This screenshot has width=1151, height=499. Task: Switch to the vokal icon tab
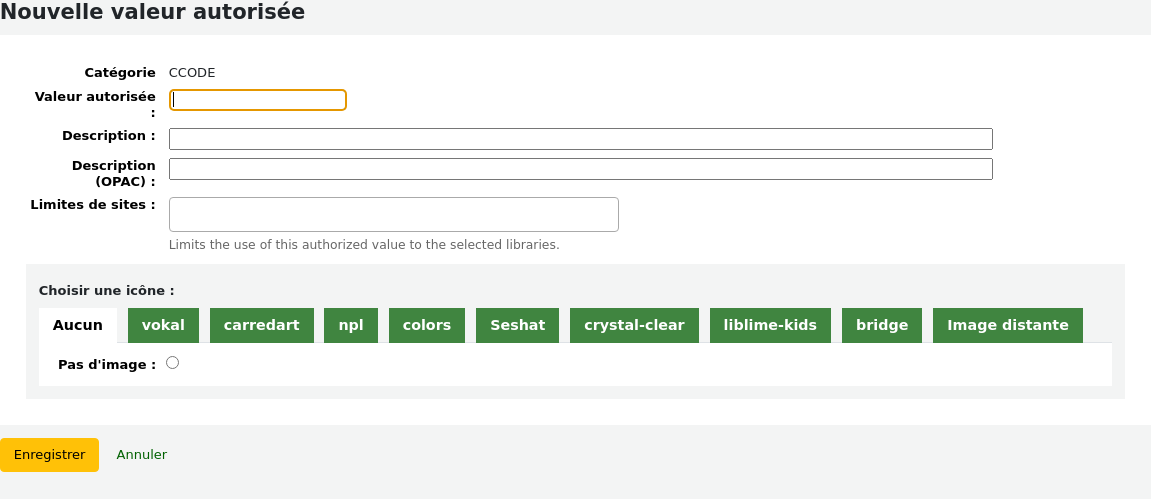[163, 325]
